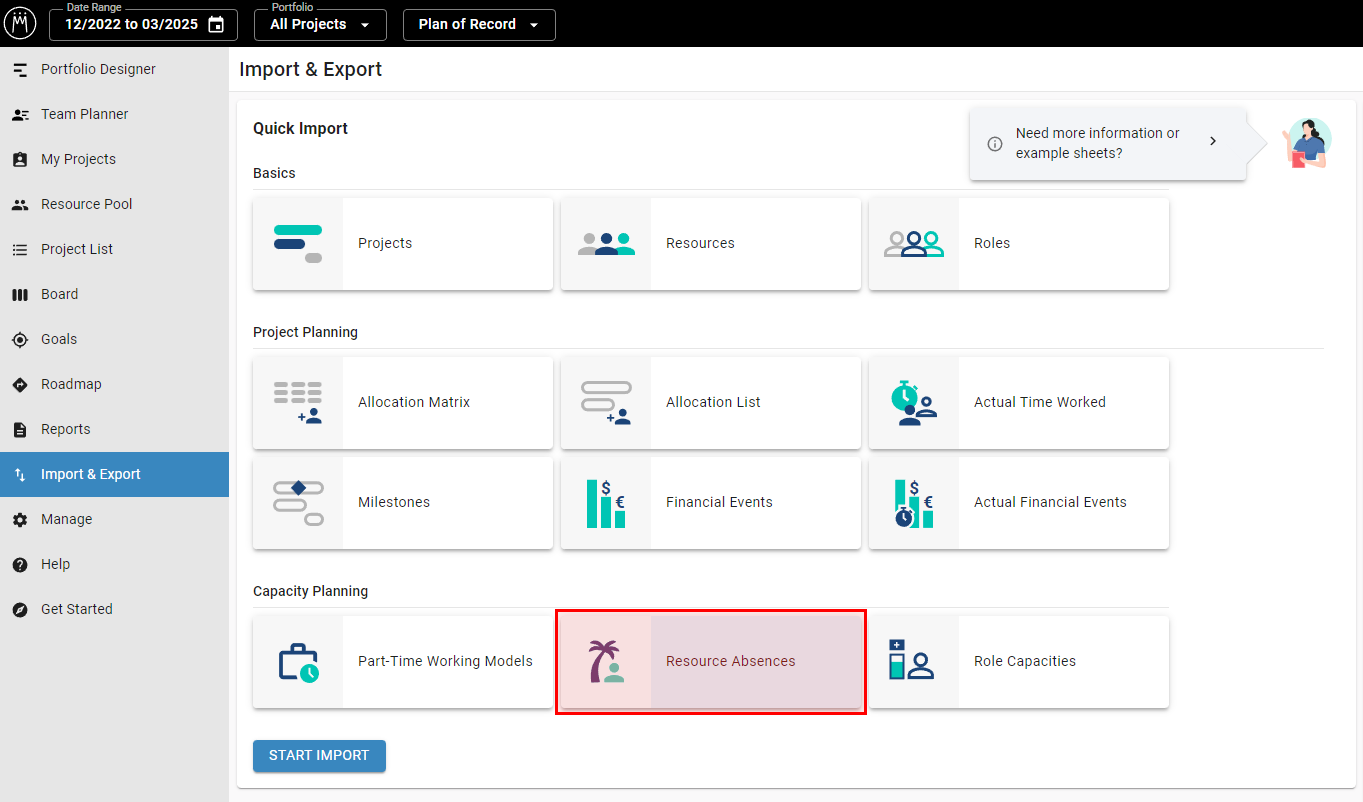Select the Resources import icon
This screenshot has height=802, width=1363.
(606, 244)
